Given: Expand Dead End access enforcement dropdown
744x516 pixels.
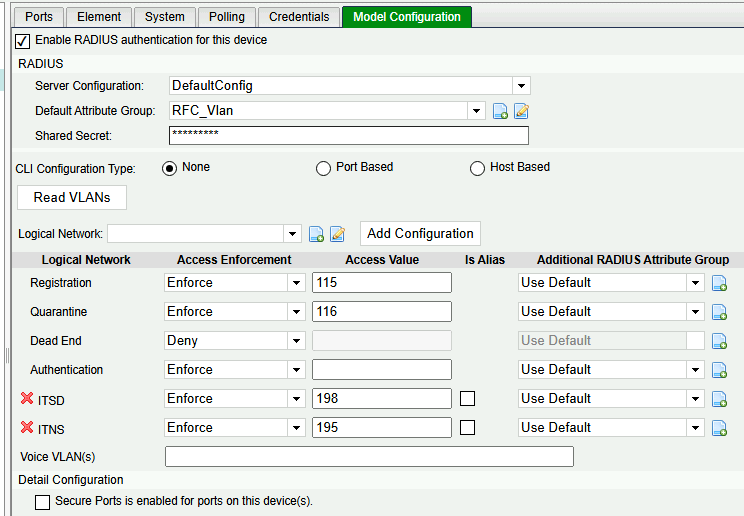Looking at the screenshot, I should click(296, 341).
